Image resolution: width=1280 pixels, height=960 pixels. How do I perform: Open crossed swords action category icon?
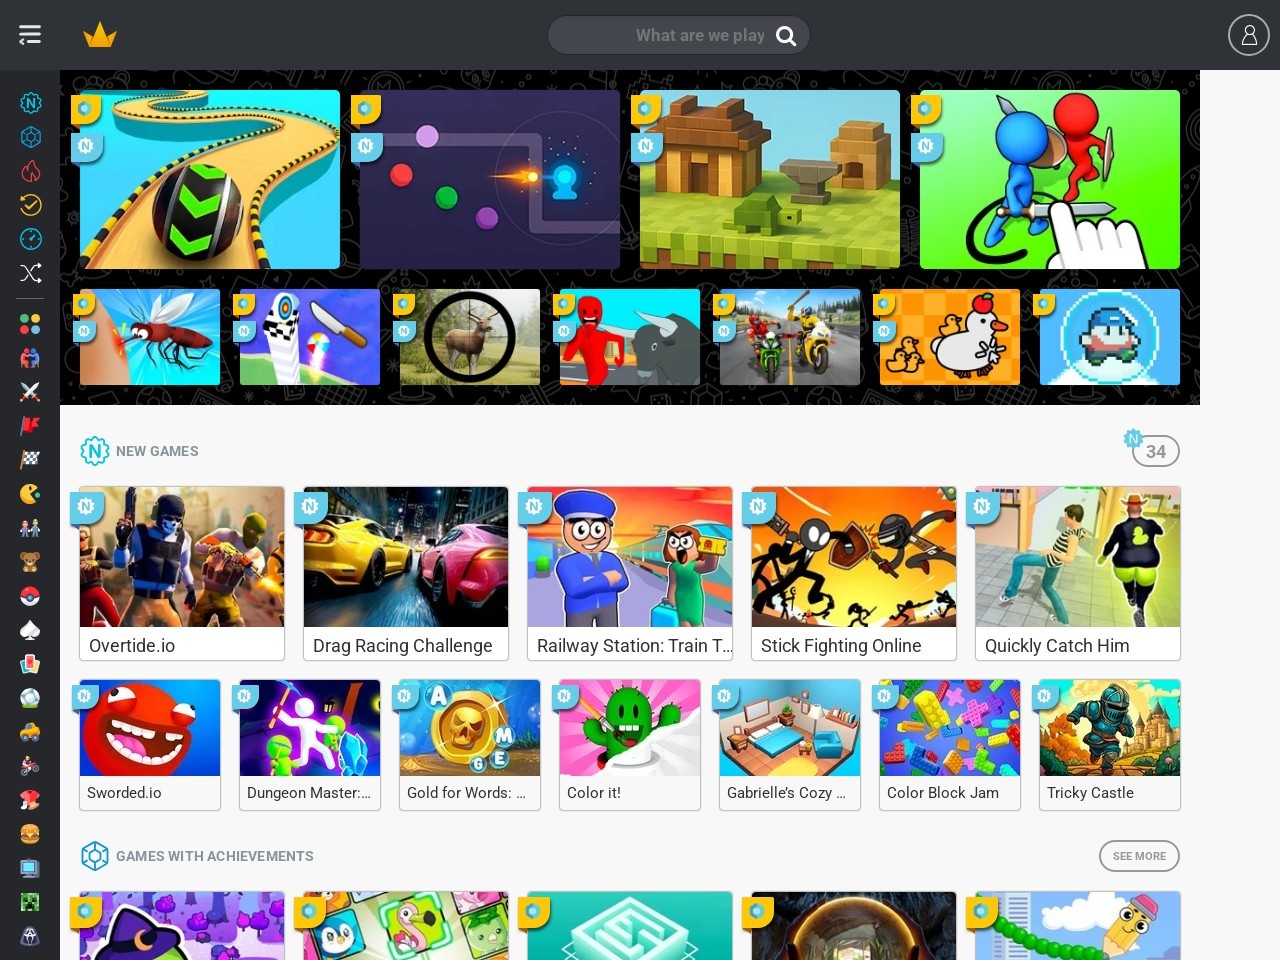point(30,392)
